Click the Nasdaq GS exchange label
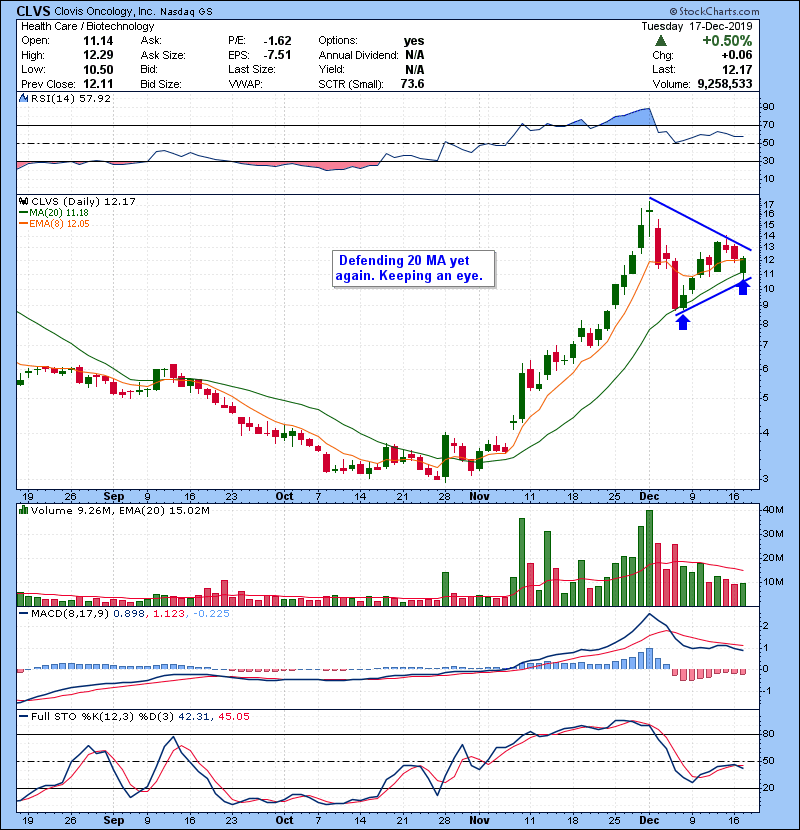Screen dimensions: 800x830 point(186,12)
